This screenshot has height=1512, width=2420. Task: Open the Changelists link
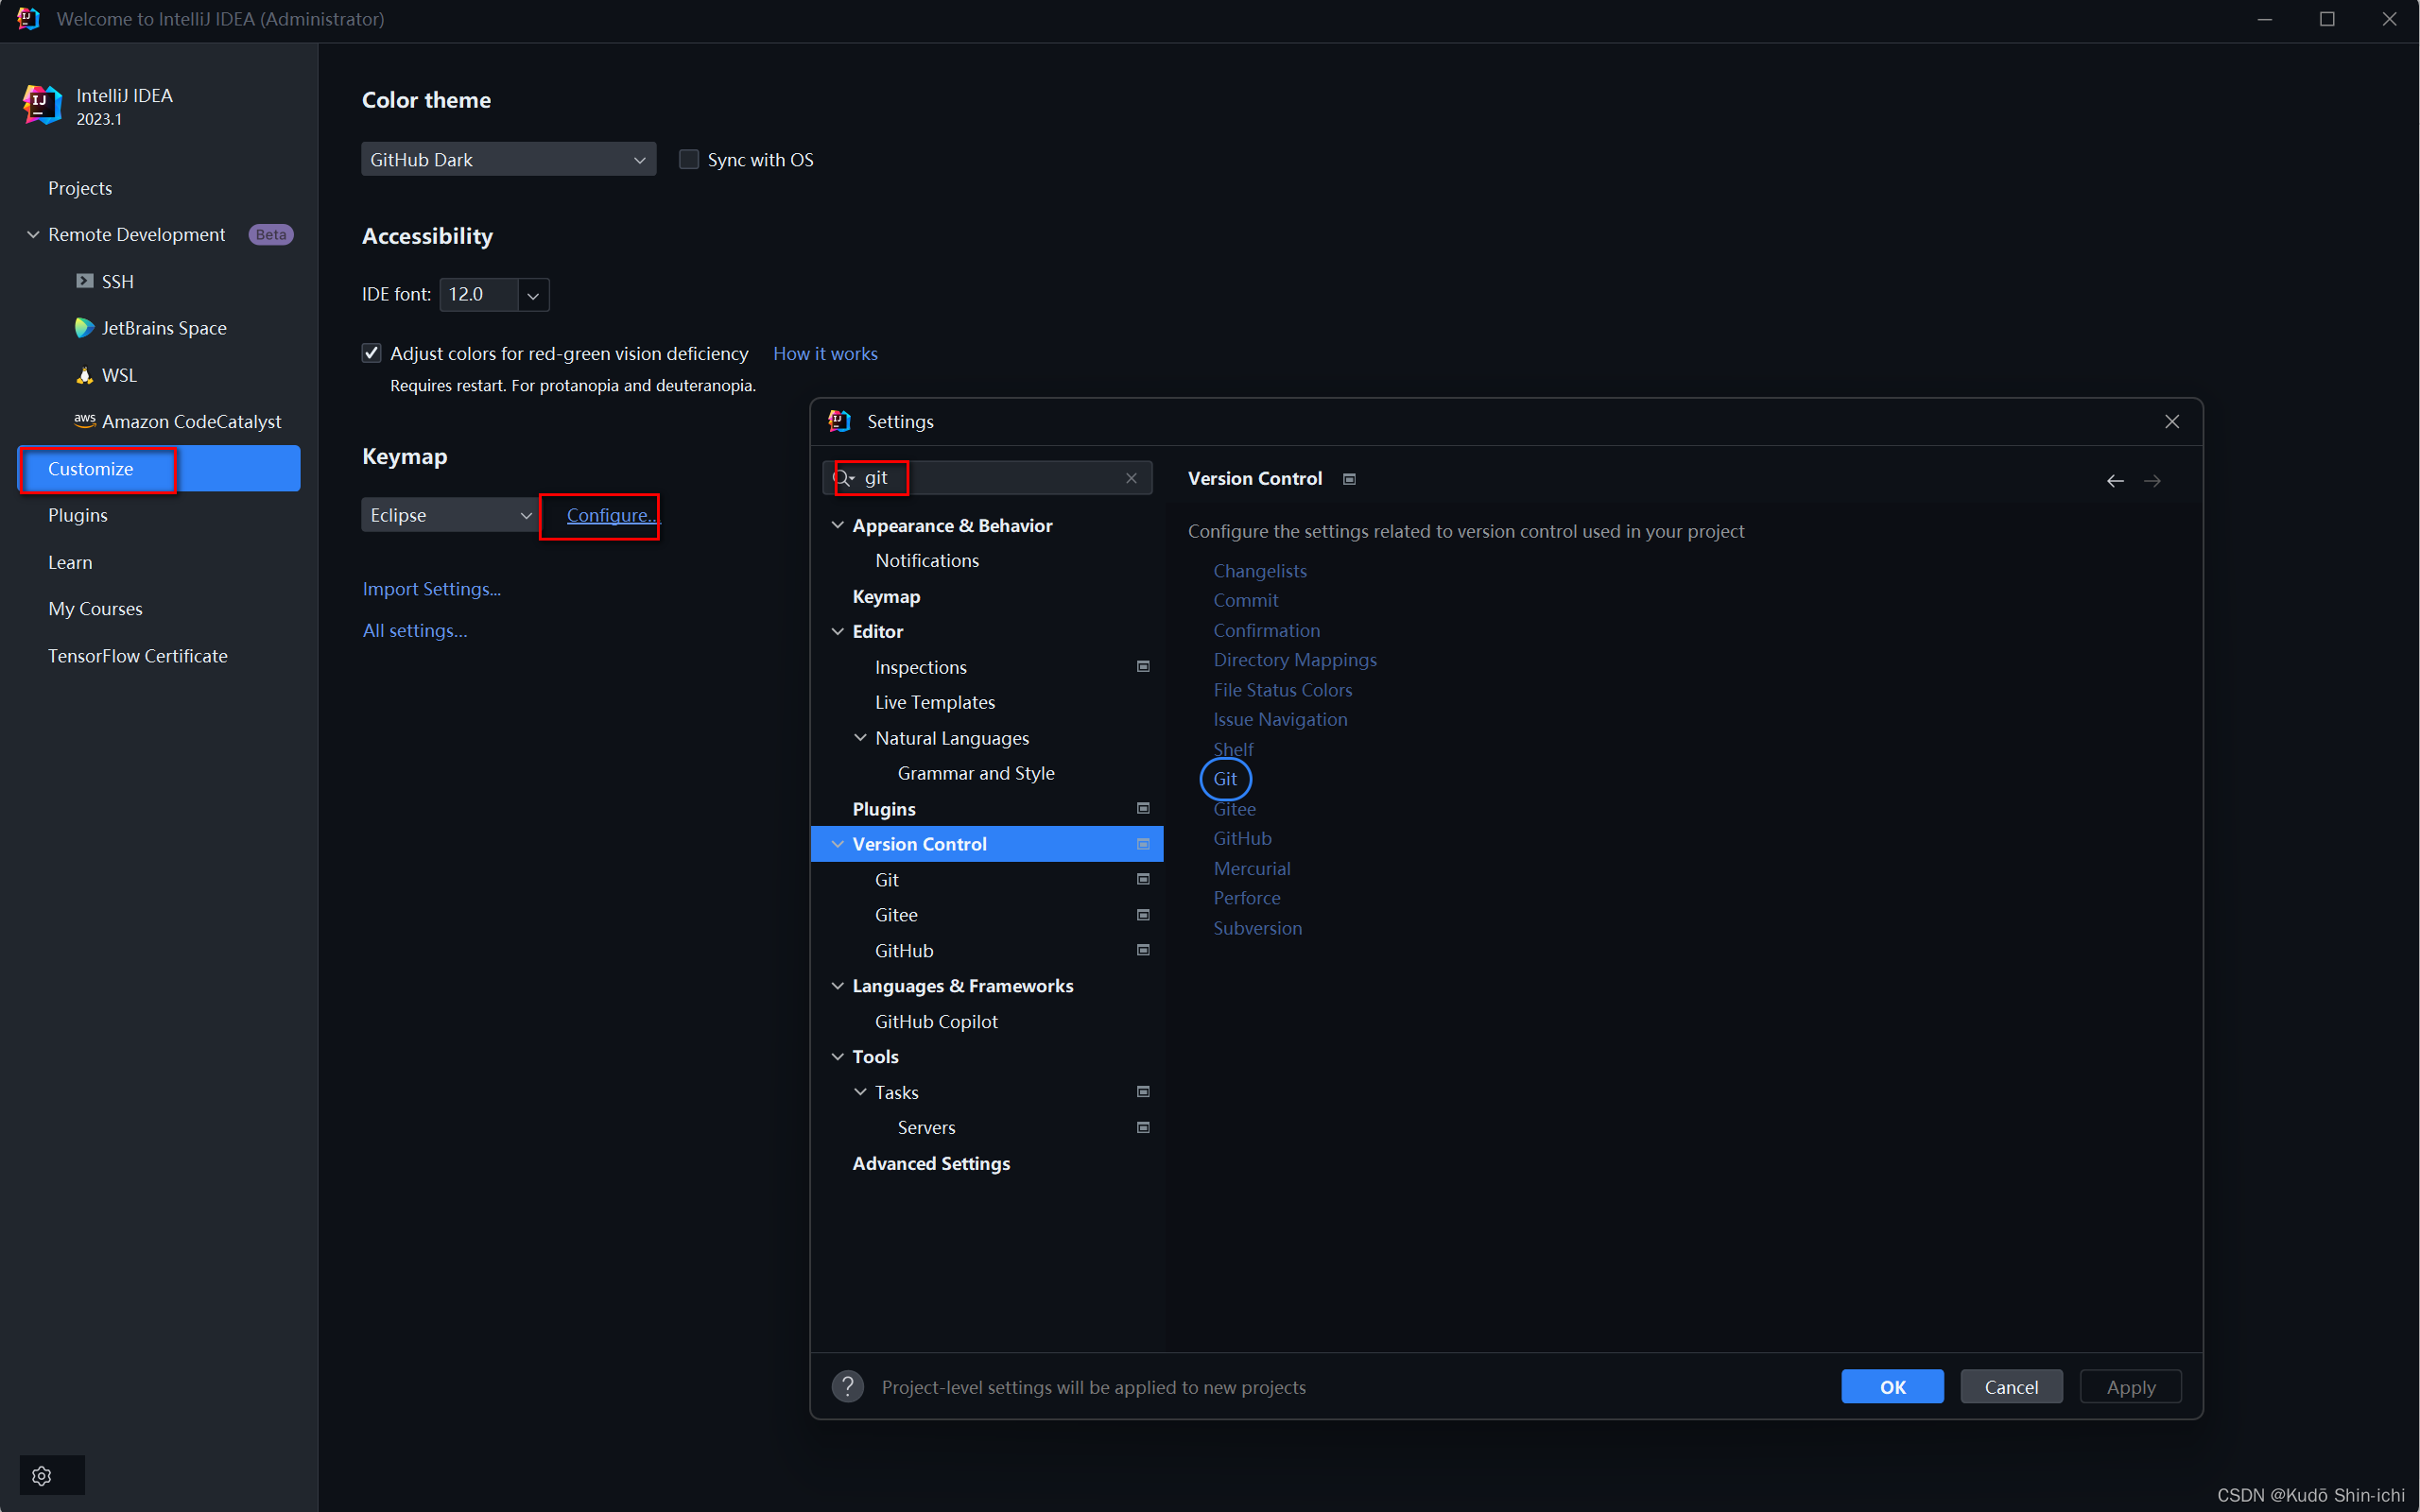click(1260, 571)
